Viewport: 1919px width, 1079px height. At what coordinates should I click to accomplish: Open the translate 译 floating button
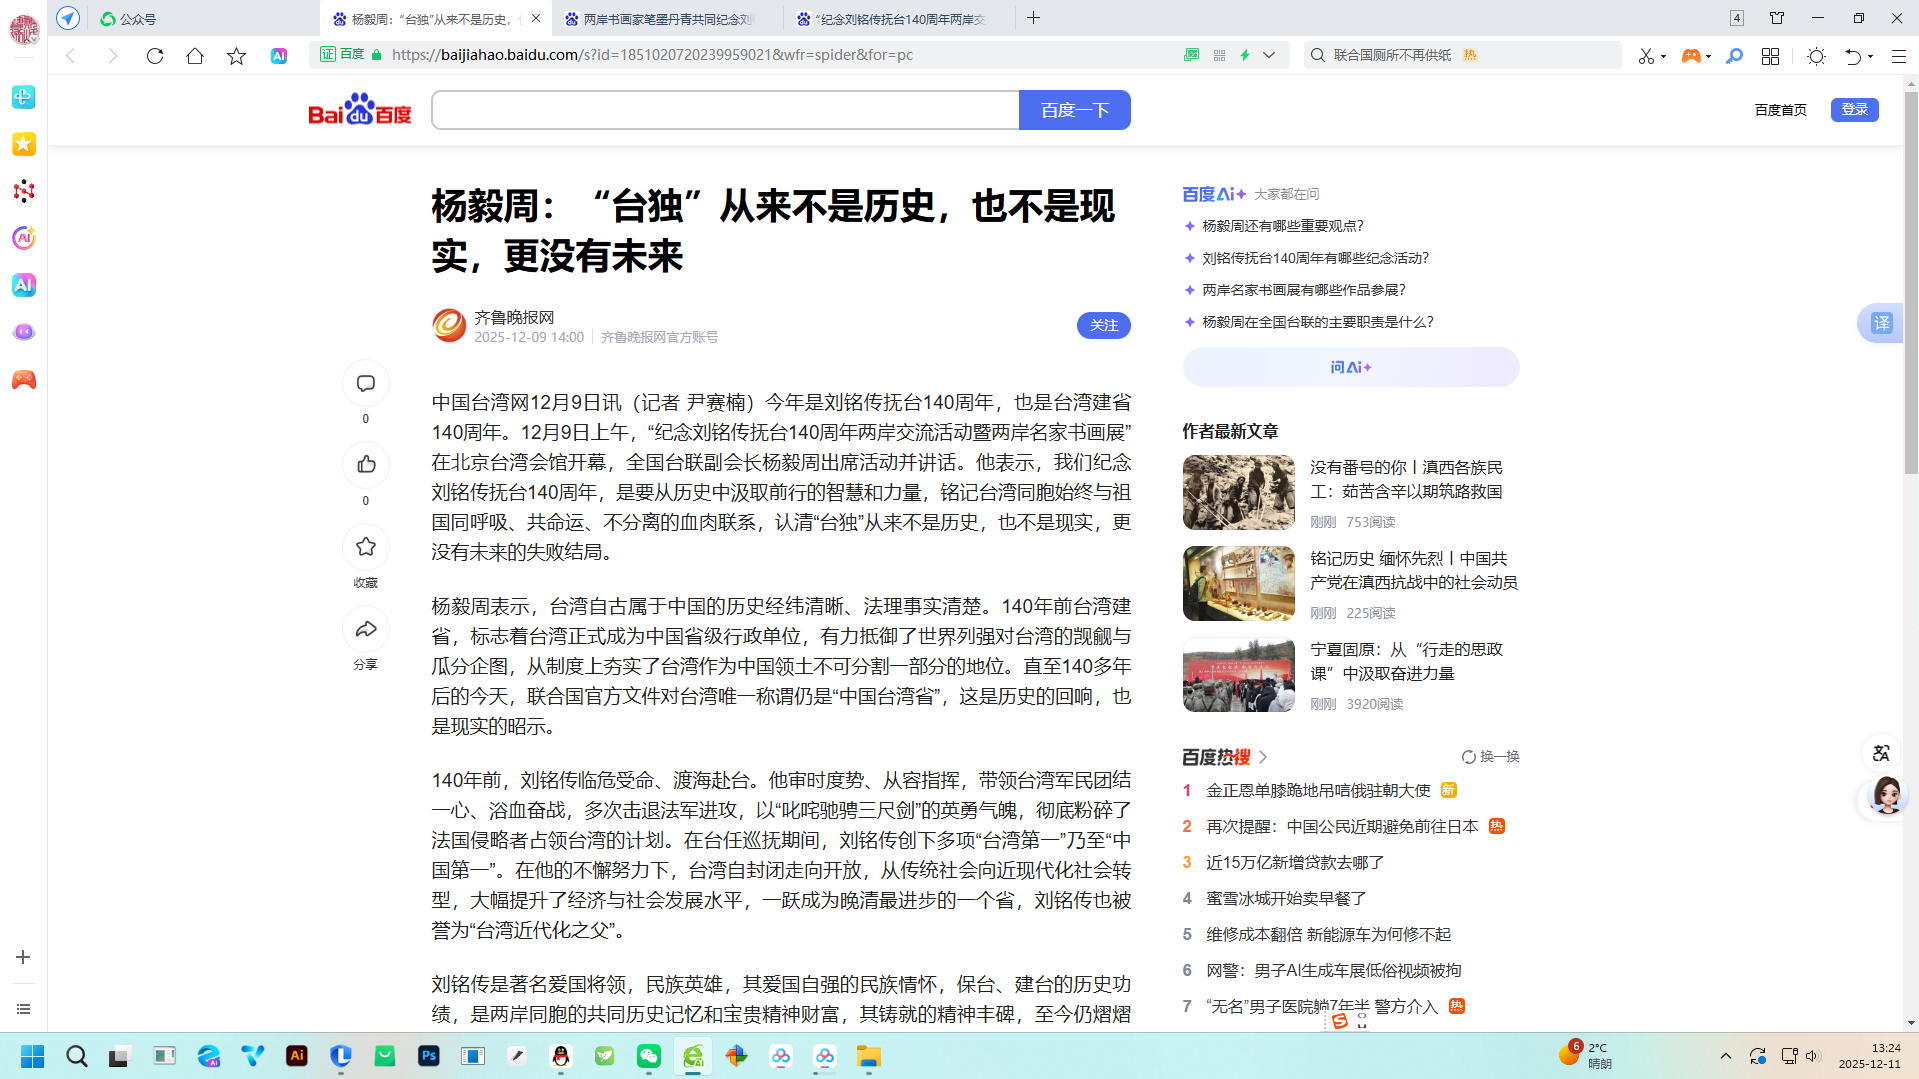coord(1881,323)
